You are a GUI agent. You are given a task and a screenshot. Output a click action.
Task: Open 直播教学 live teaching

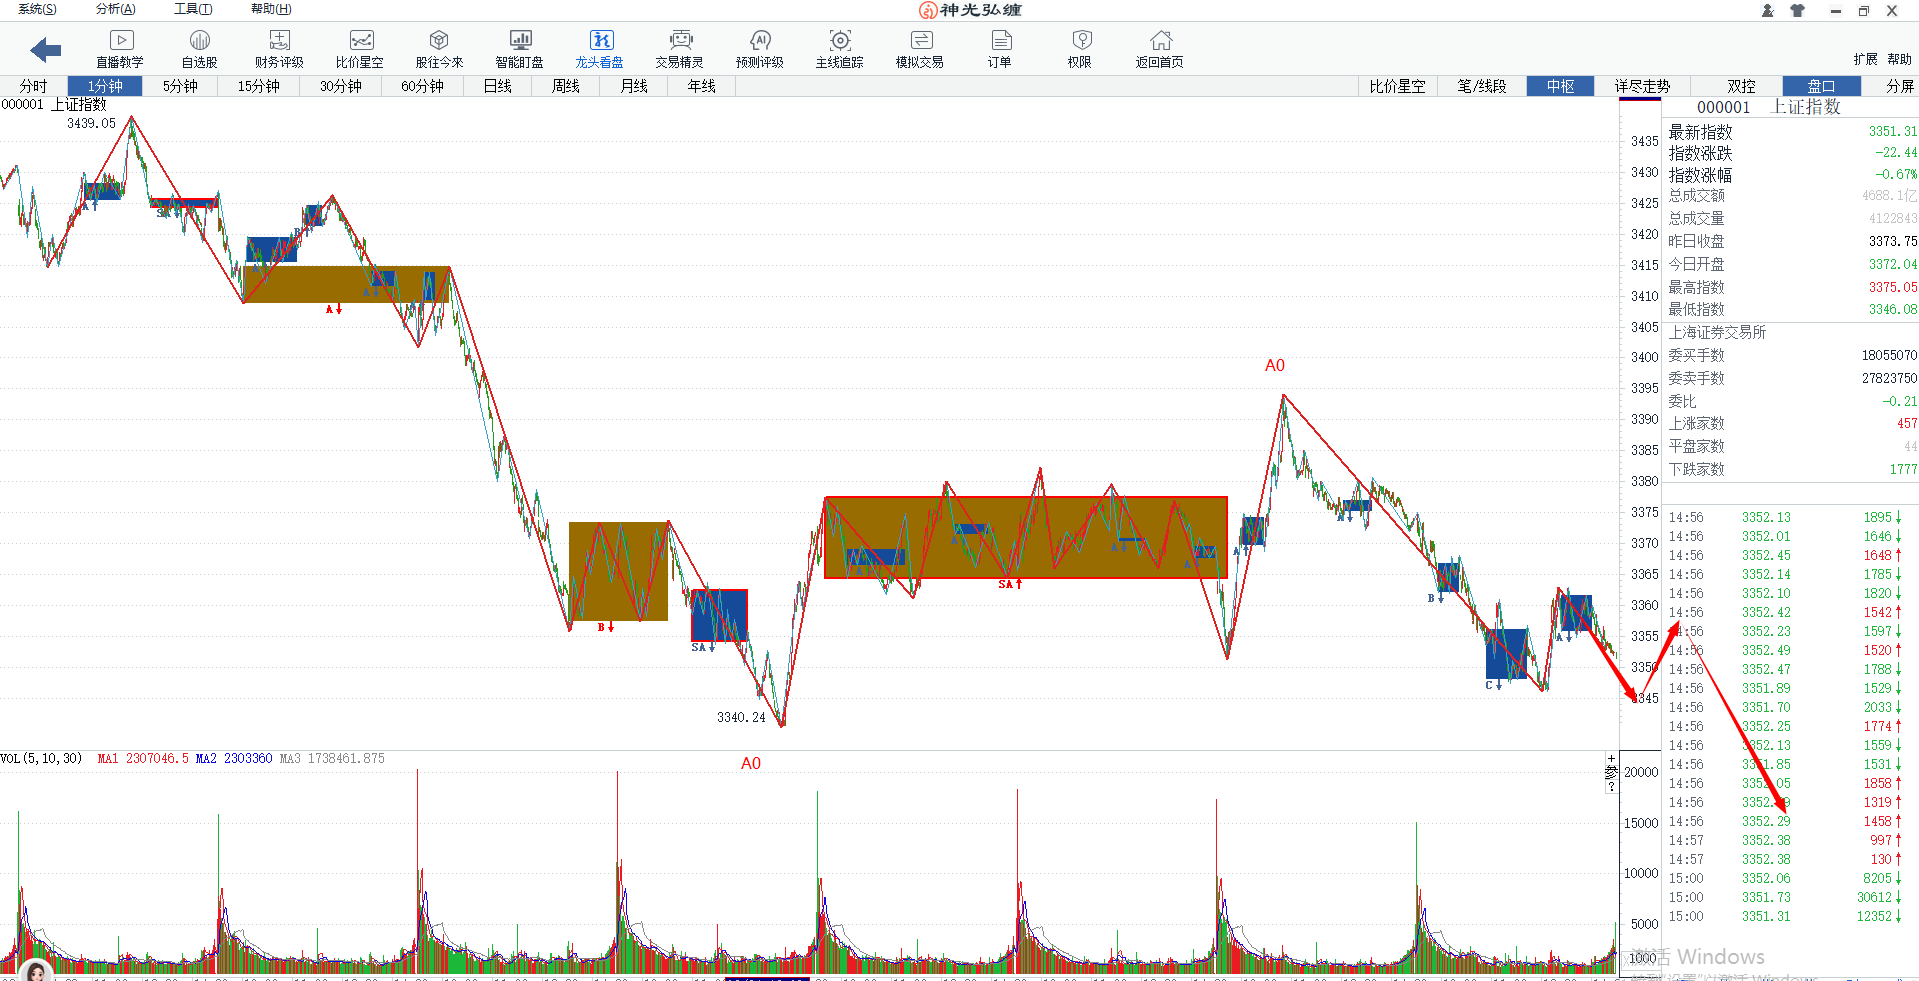tap(120, 48)
